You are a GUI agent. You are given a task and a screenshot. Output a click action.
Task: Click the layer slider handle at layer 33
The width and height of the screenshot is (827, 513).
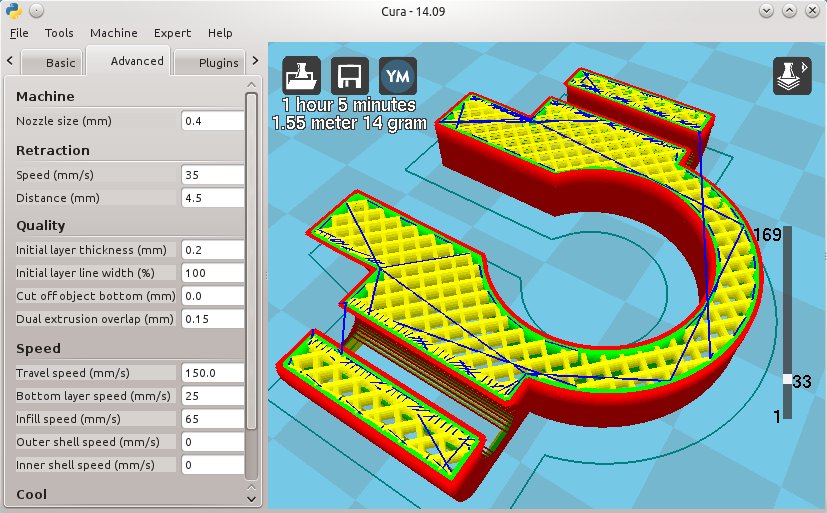pos(788,380)
